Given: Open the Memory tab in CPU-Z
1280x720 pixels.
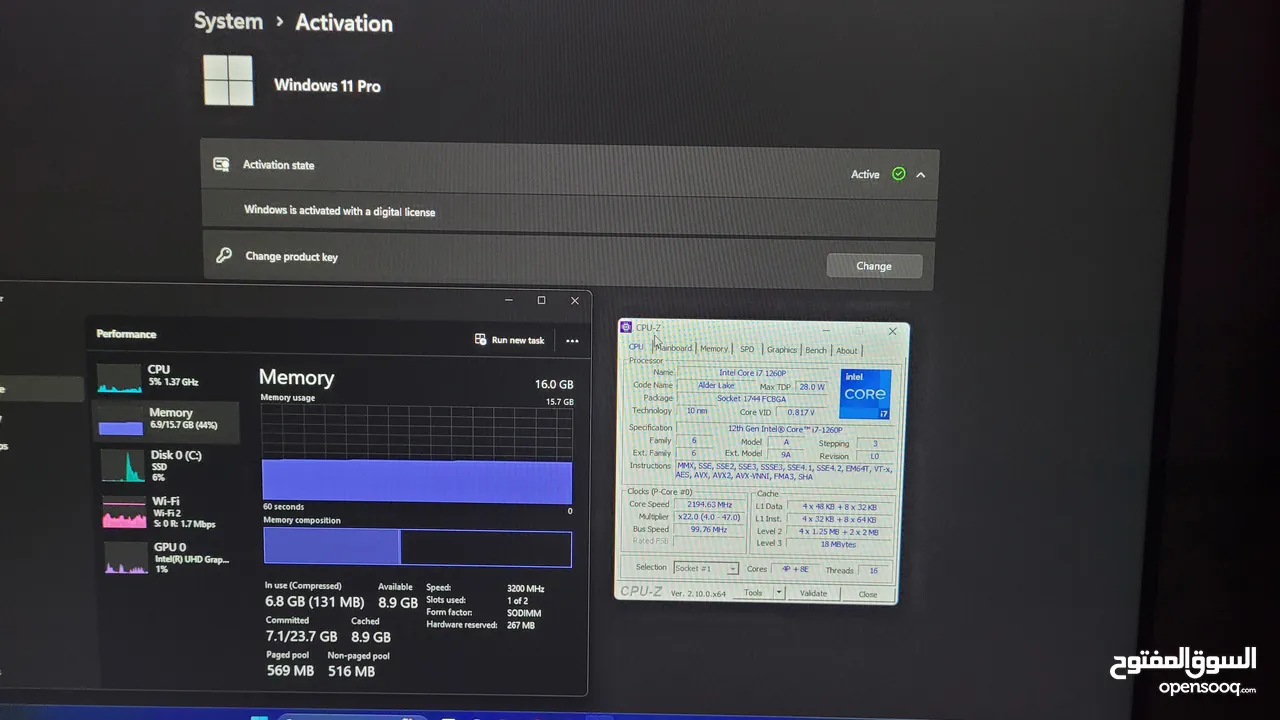Looking at the screenshot, I should [714, 349].
